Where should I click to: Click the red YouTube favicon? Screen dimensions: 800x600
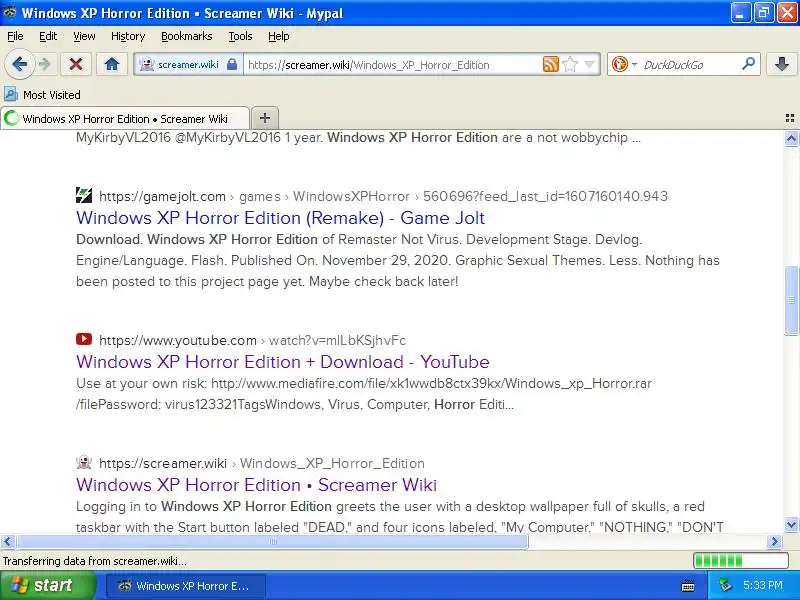point(84,339)
